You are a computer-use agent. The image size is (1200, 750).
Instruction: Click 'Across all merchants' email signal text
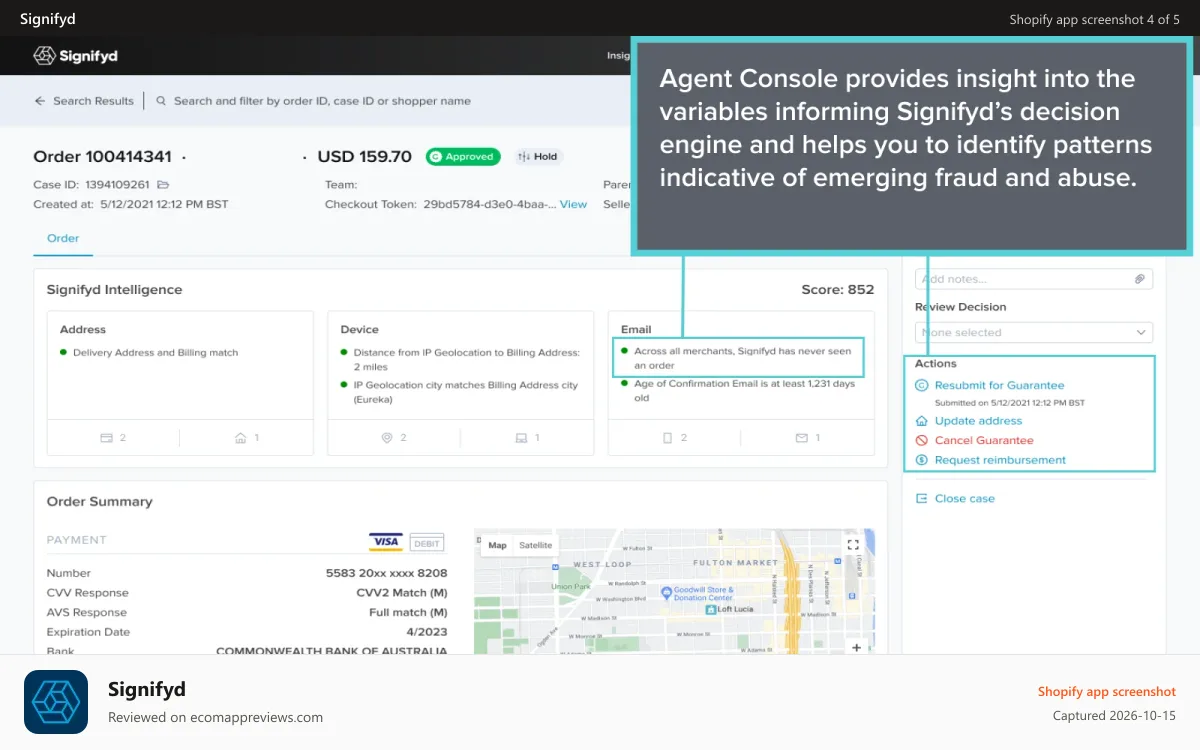pyautogui.click(x=744, y=359)
